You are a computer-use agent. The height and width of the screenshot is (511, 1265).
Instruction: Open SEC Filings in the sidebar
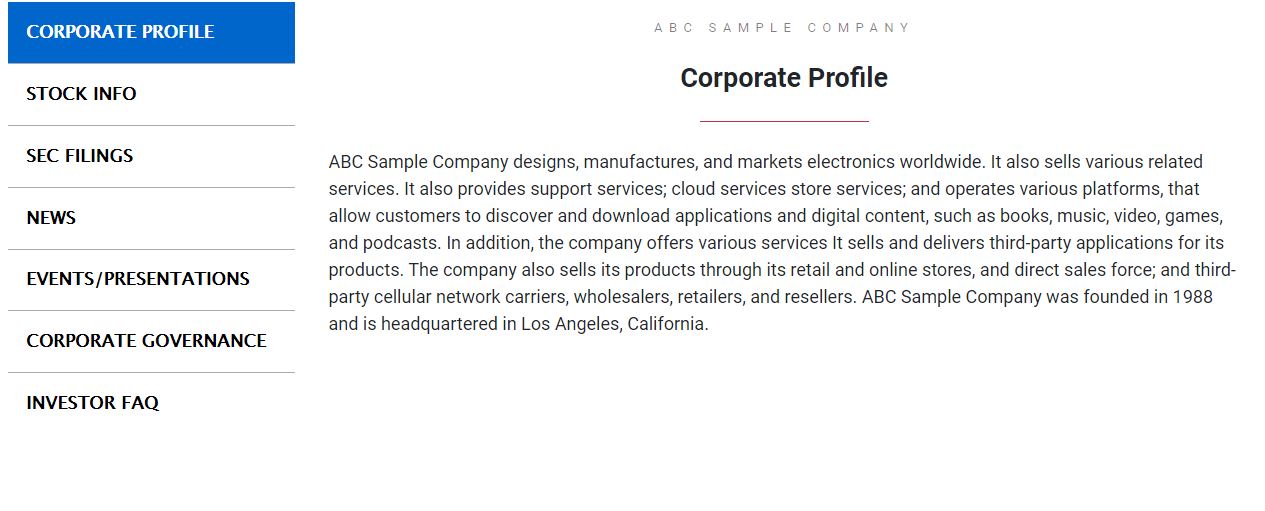point(80,156)
